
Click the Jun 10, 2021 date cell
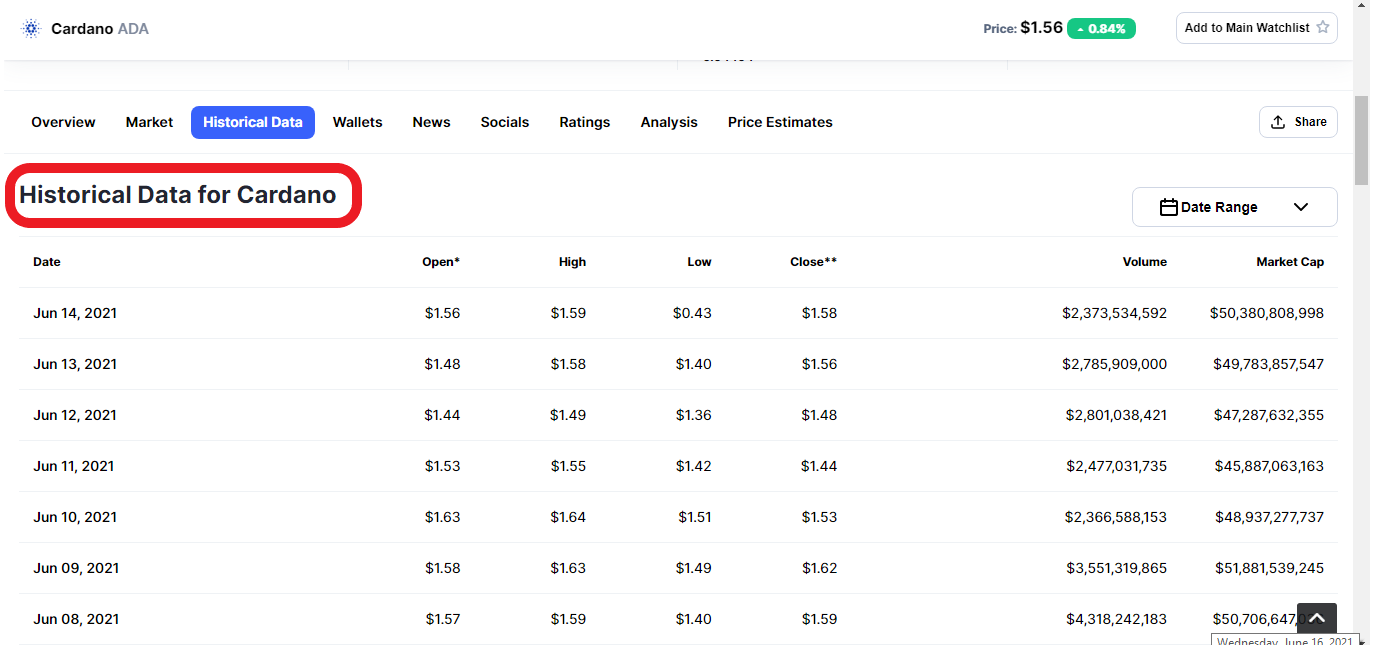tap(75, 517)
